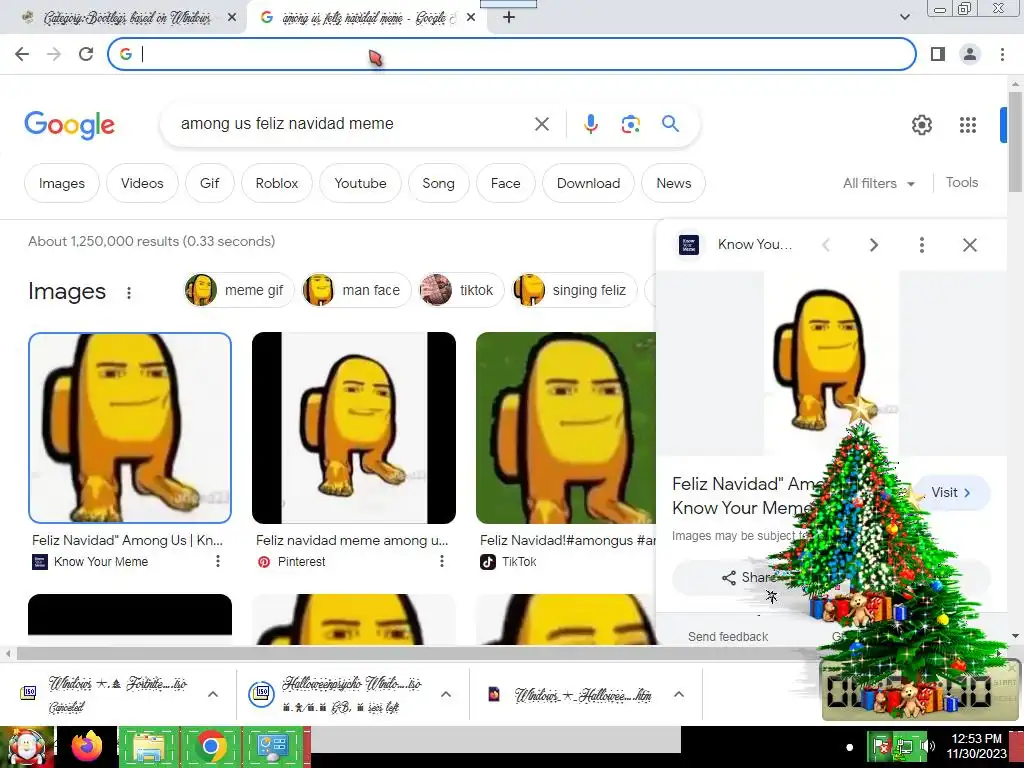Switch to Chrome on the taskbar
Viewport: 1024px width, 768px height.
pyautogui.click(x=210, y=746)
